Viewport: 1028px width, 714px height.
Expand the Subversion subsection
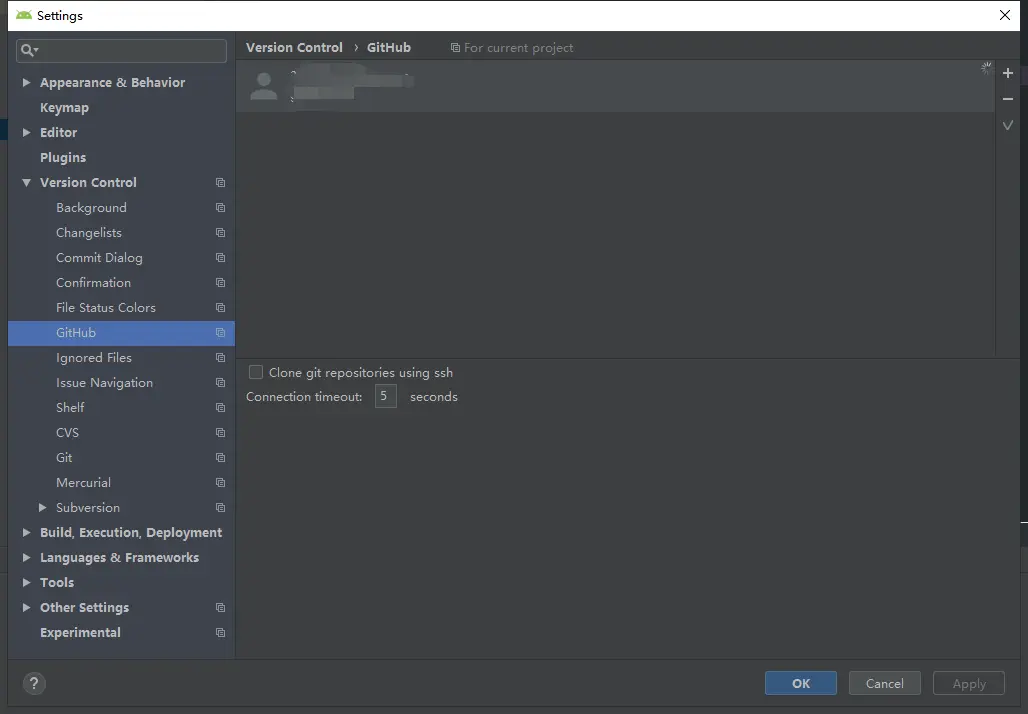coord(43,507)
